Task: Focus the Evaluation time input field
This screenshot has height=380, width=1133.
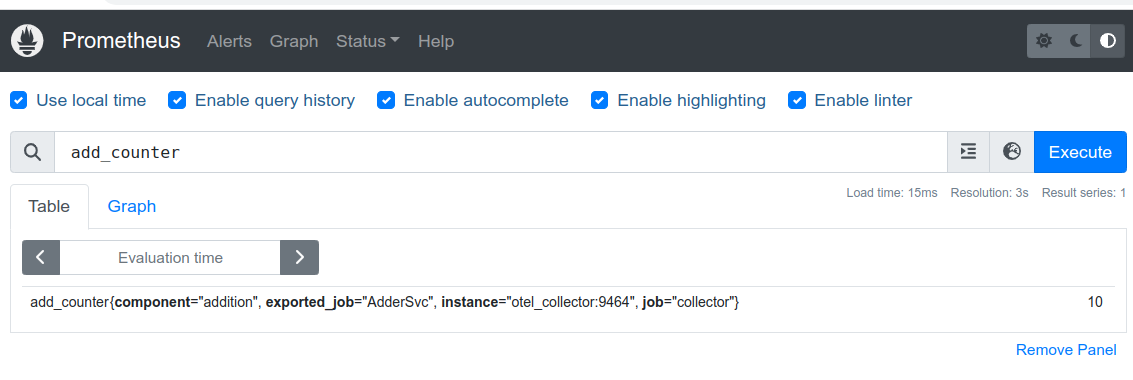Action: (170, 257)
